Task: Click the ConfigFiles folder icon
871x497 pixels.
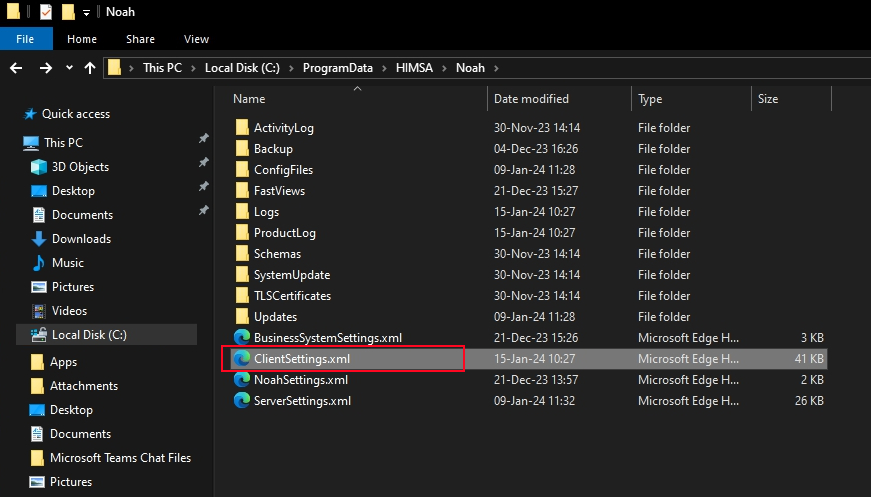Action: (x=242, y=170)
